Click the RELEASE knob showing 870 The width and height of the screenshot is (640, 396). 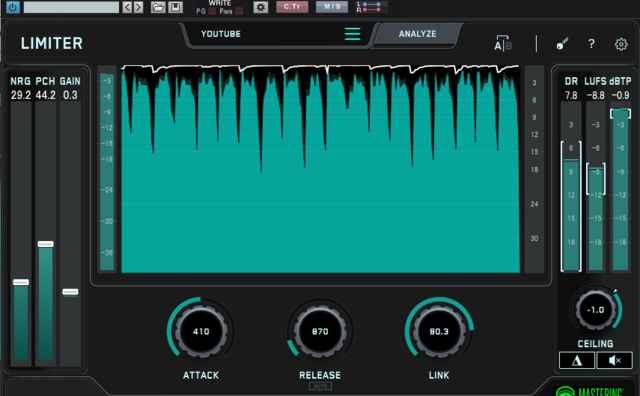click(x=320, y=331)
